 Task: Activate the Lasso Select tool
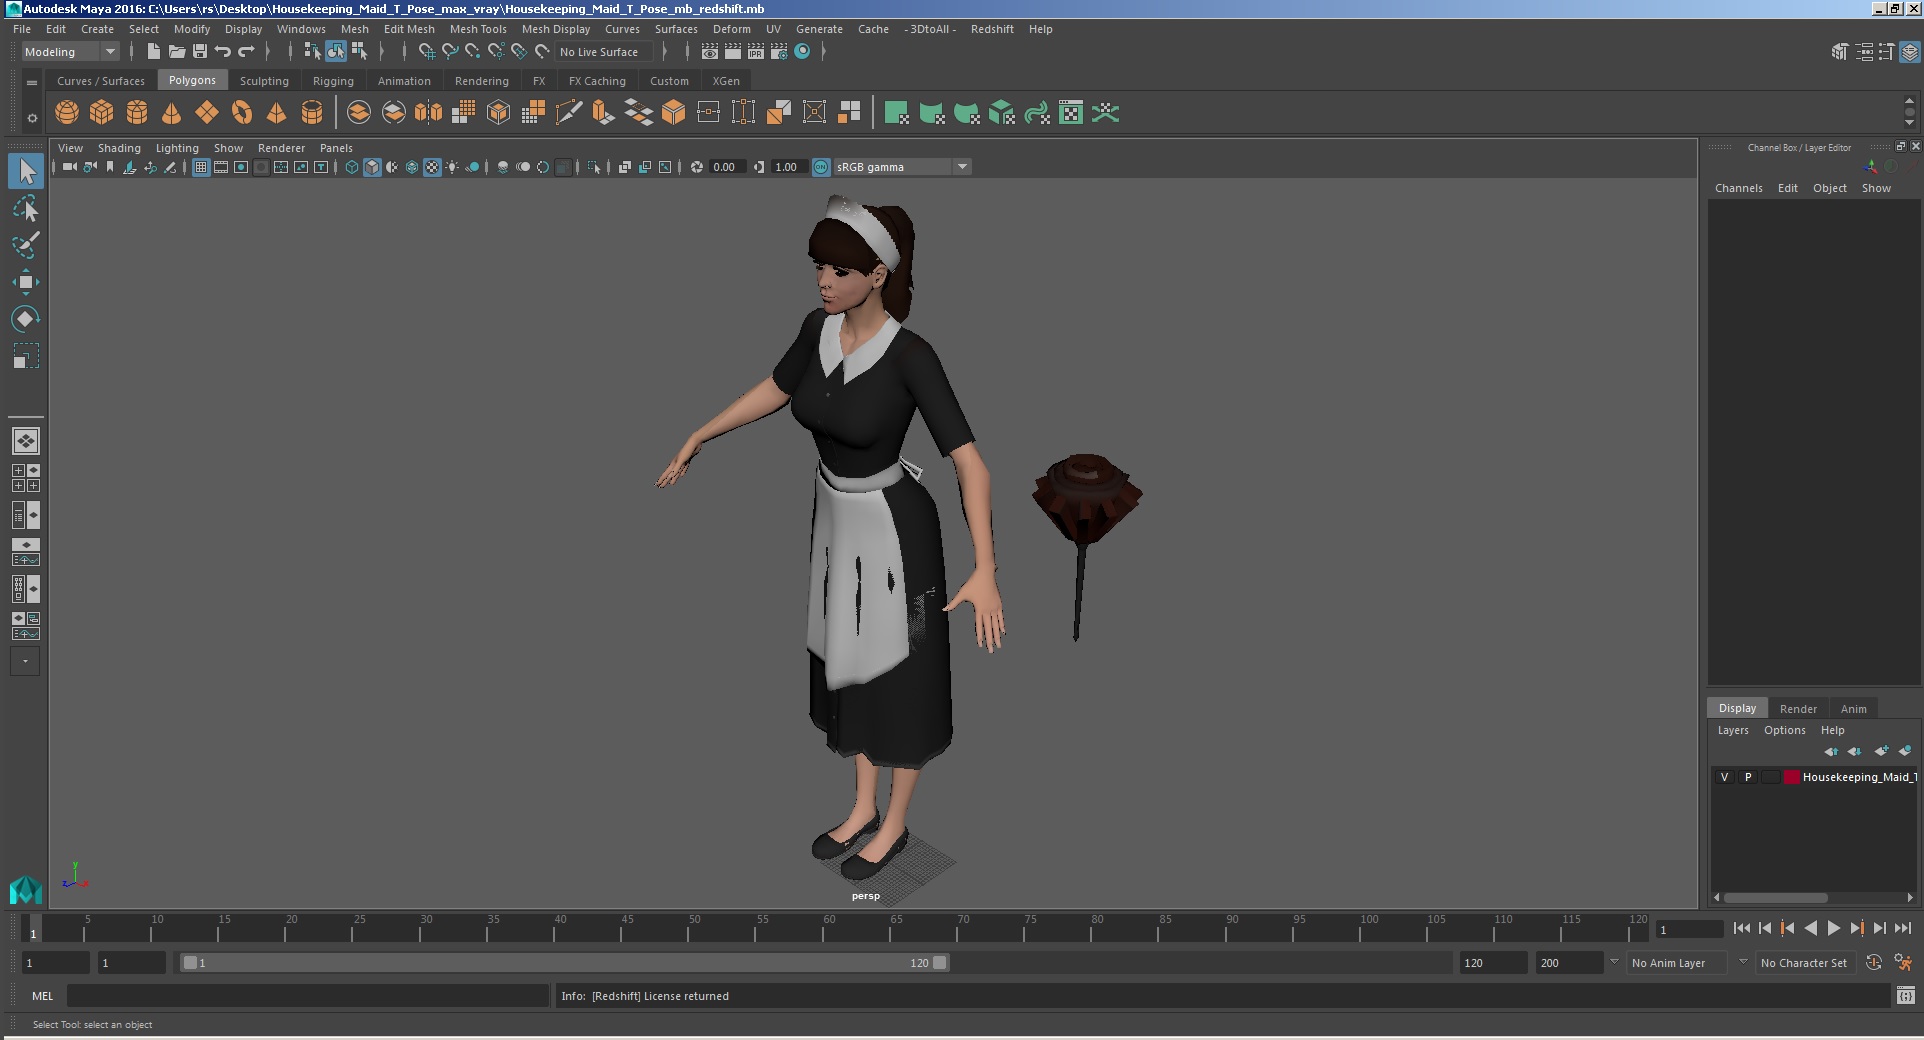(x=26, y=209)
